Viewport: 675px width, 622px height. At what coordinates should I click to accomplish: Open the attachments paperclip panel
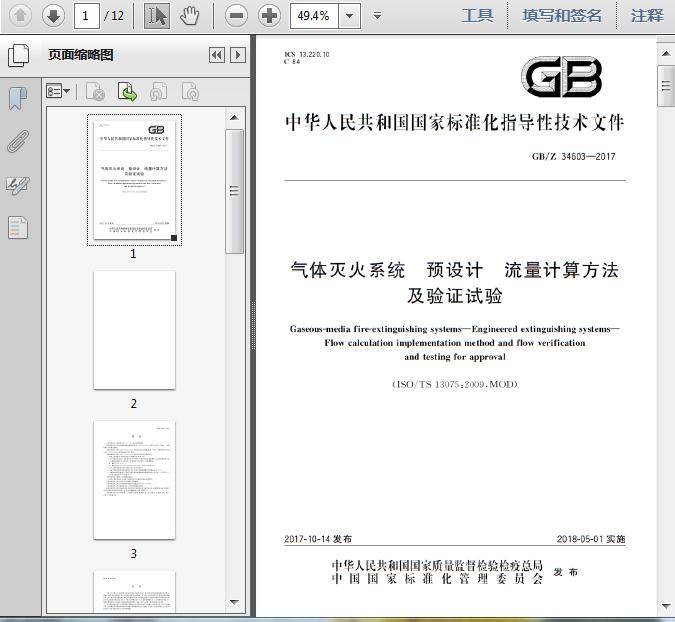[18, 142]
